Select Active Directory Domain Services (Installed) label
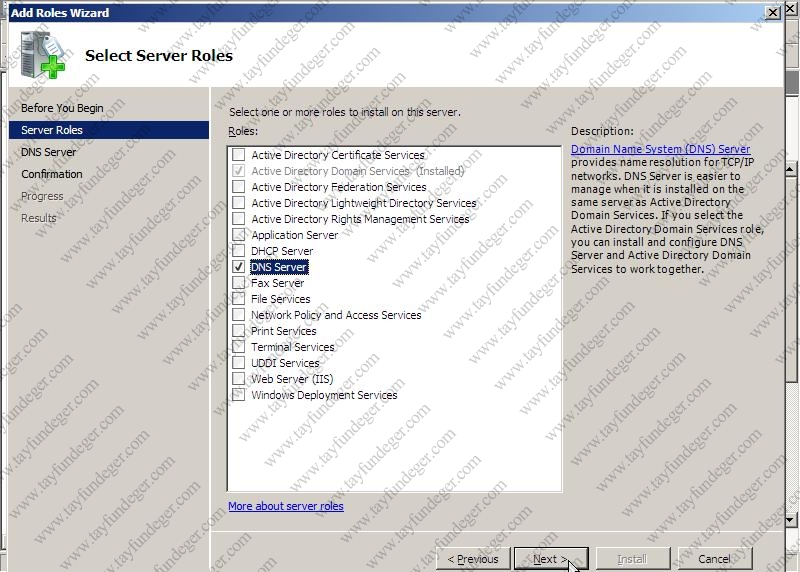Screen dimensions: 800x572 click(358, 171)
